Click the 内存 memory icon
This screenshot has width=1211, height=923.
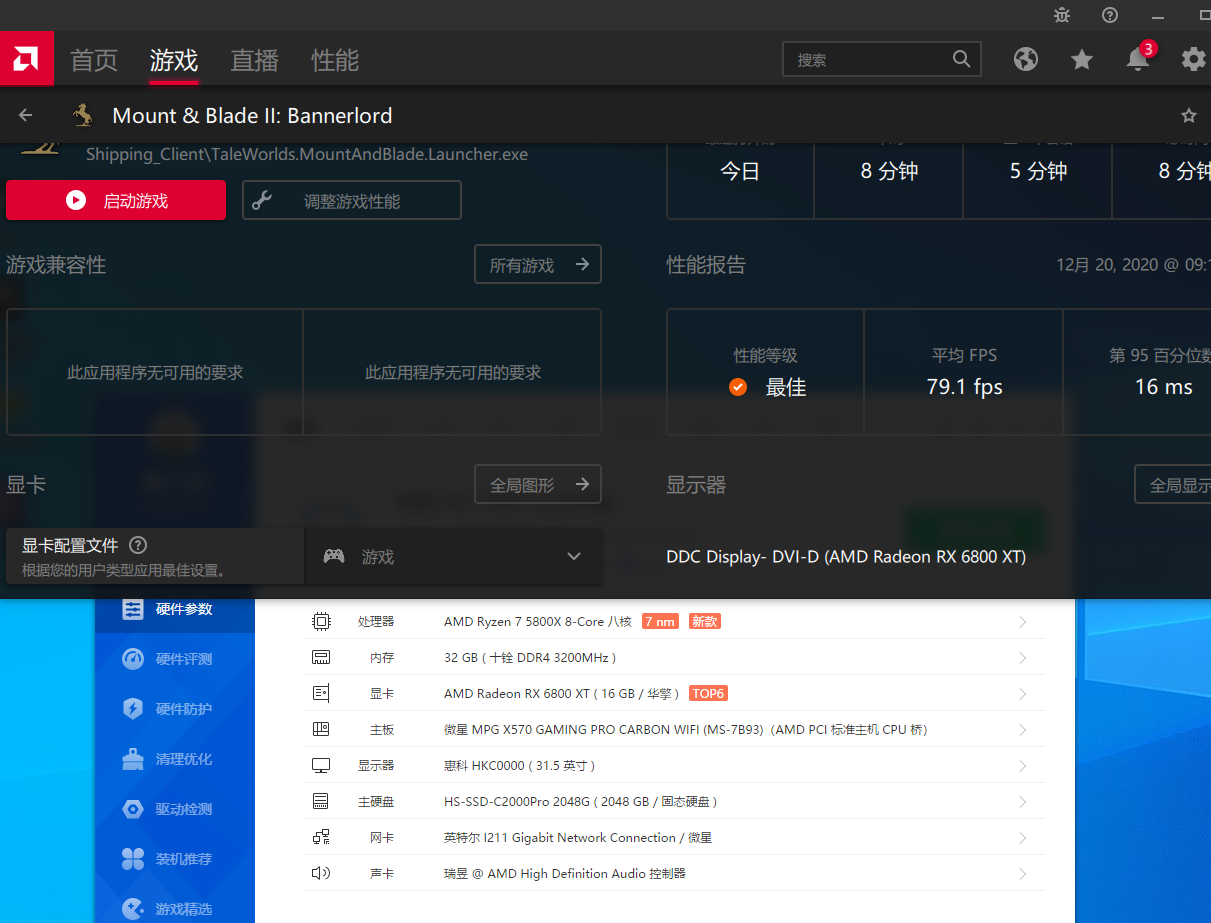pyautogui.click(x=321, y=657)
